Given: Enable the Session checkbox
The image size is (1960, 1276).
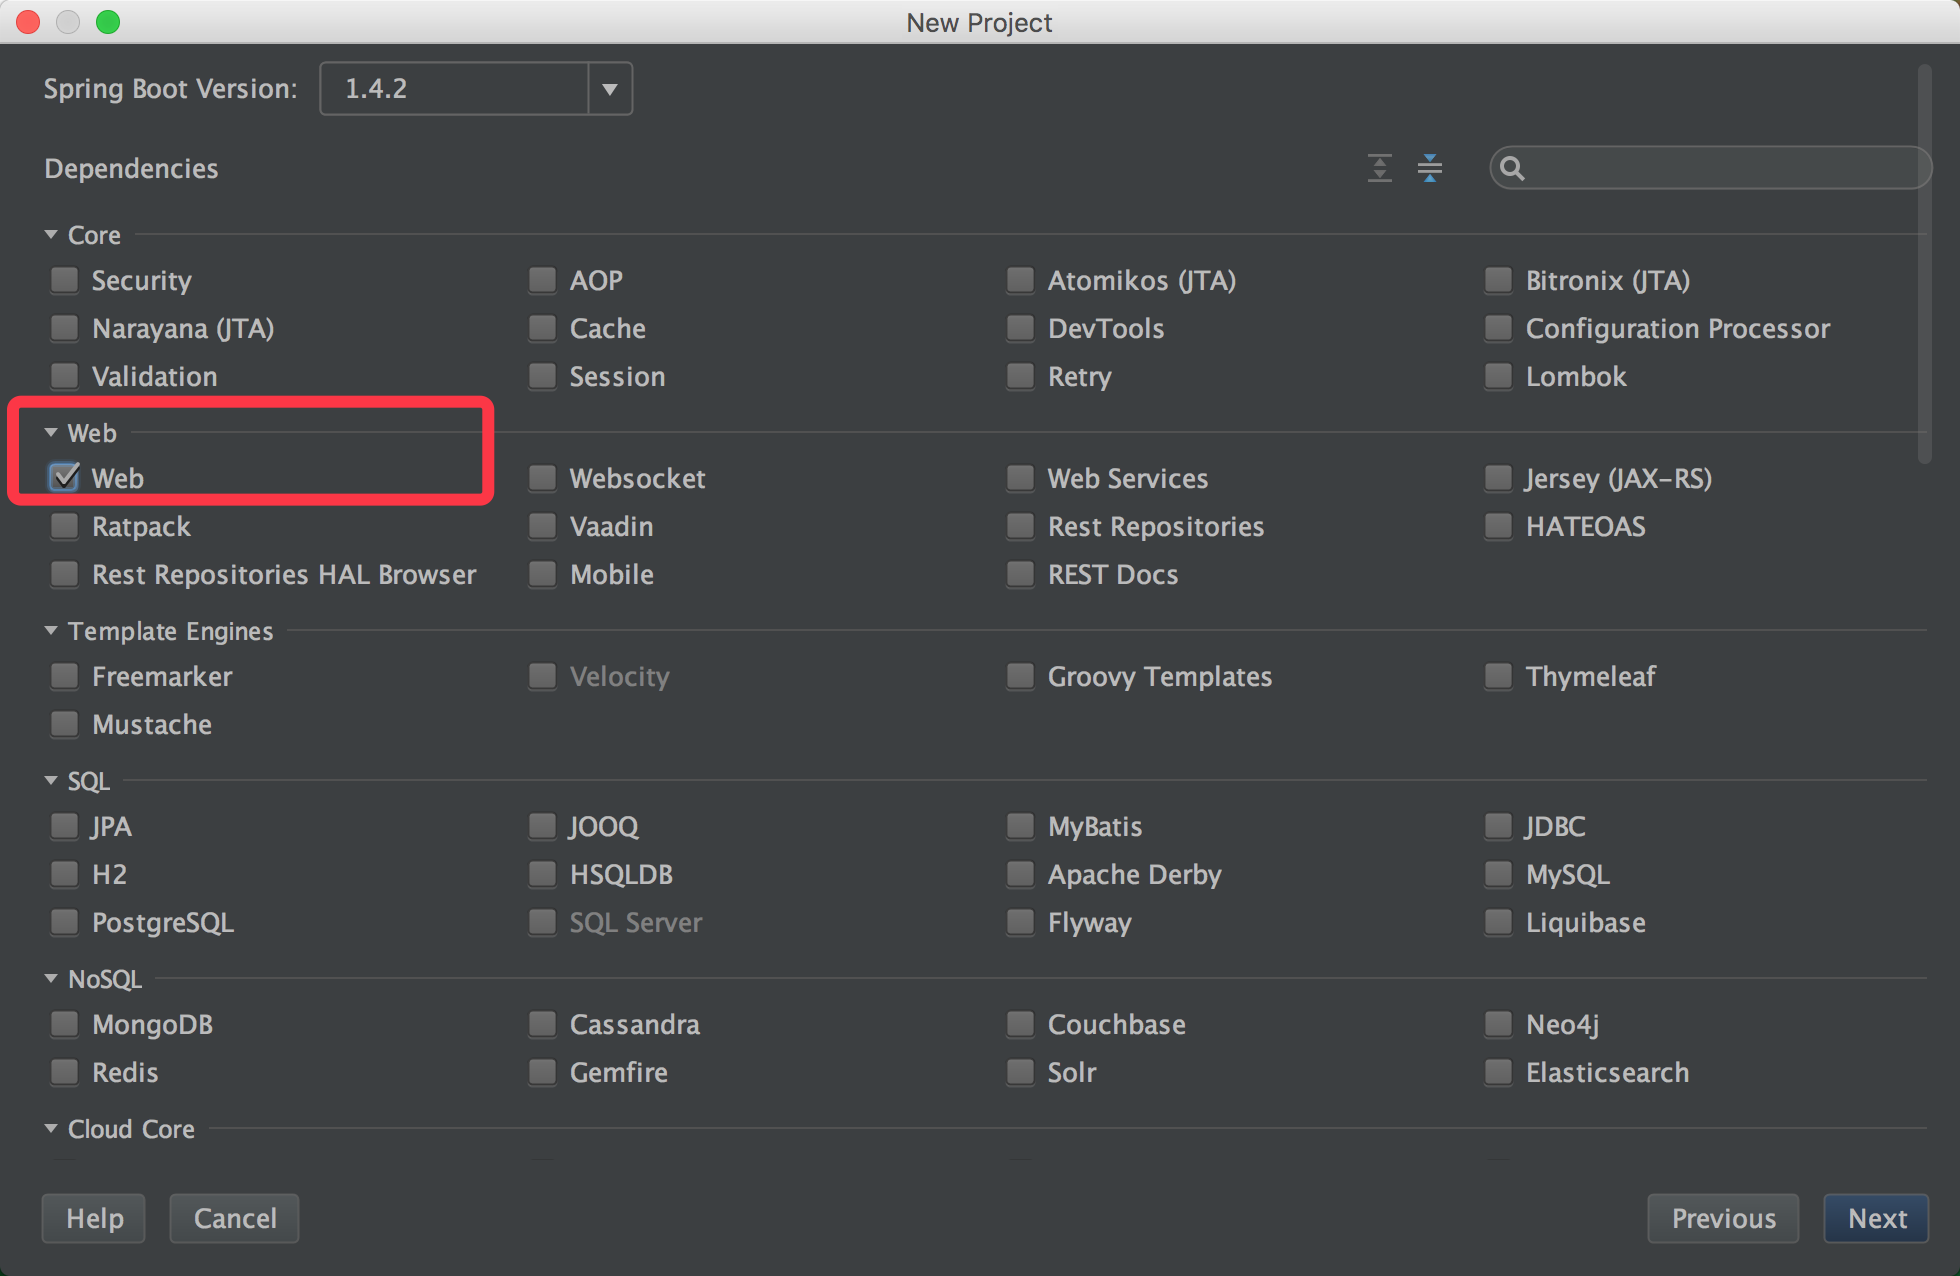Looking at the screenshot, I should tap(543, 376).
